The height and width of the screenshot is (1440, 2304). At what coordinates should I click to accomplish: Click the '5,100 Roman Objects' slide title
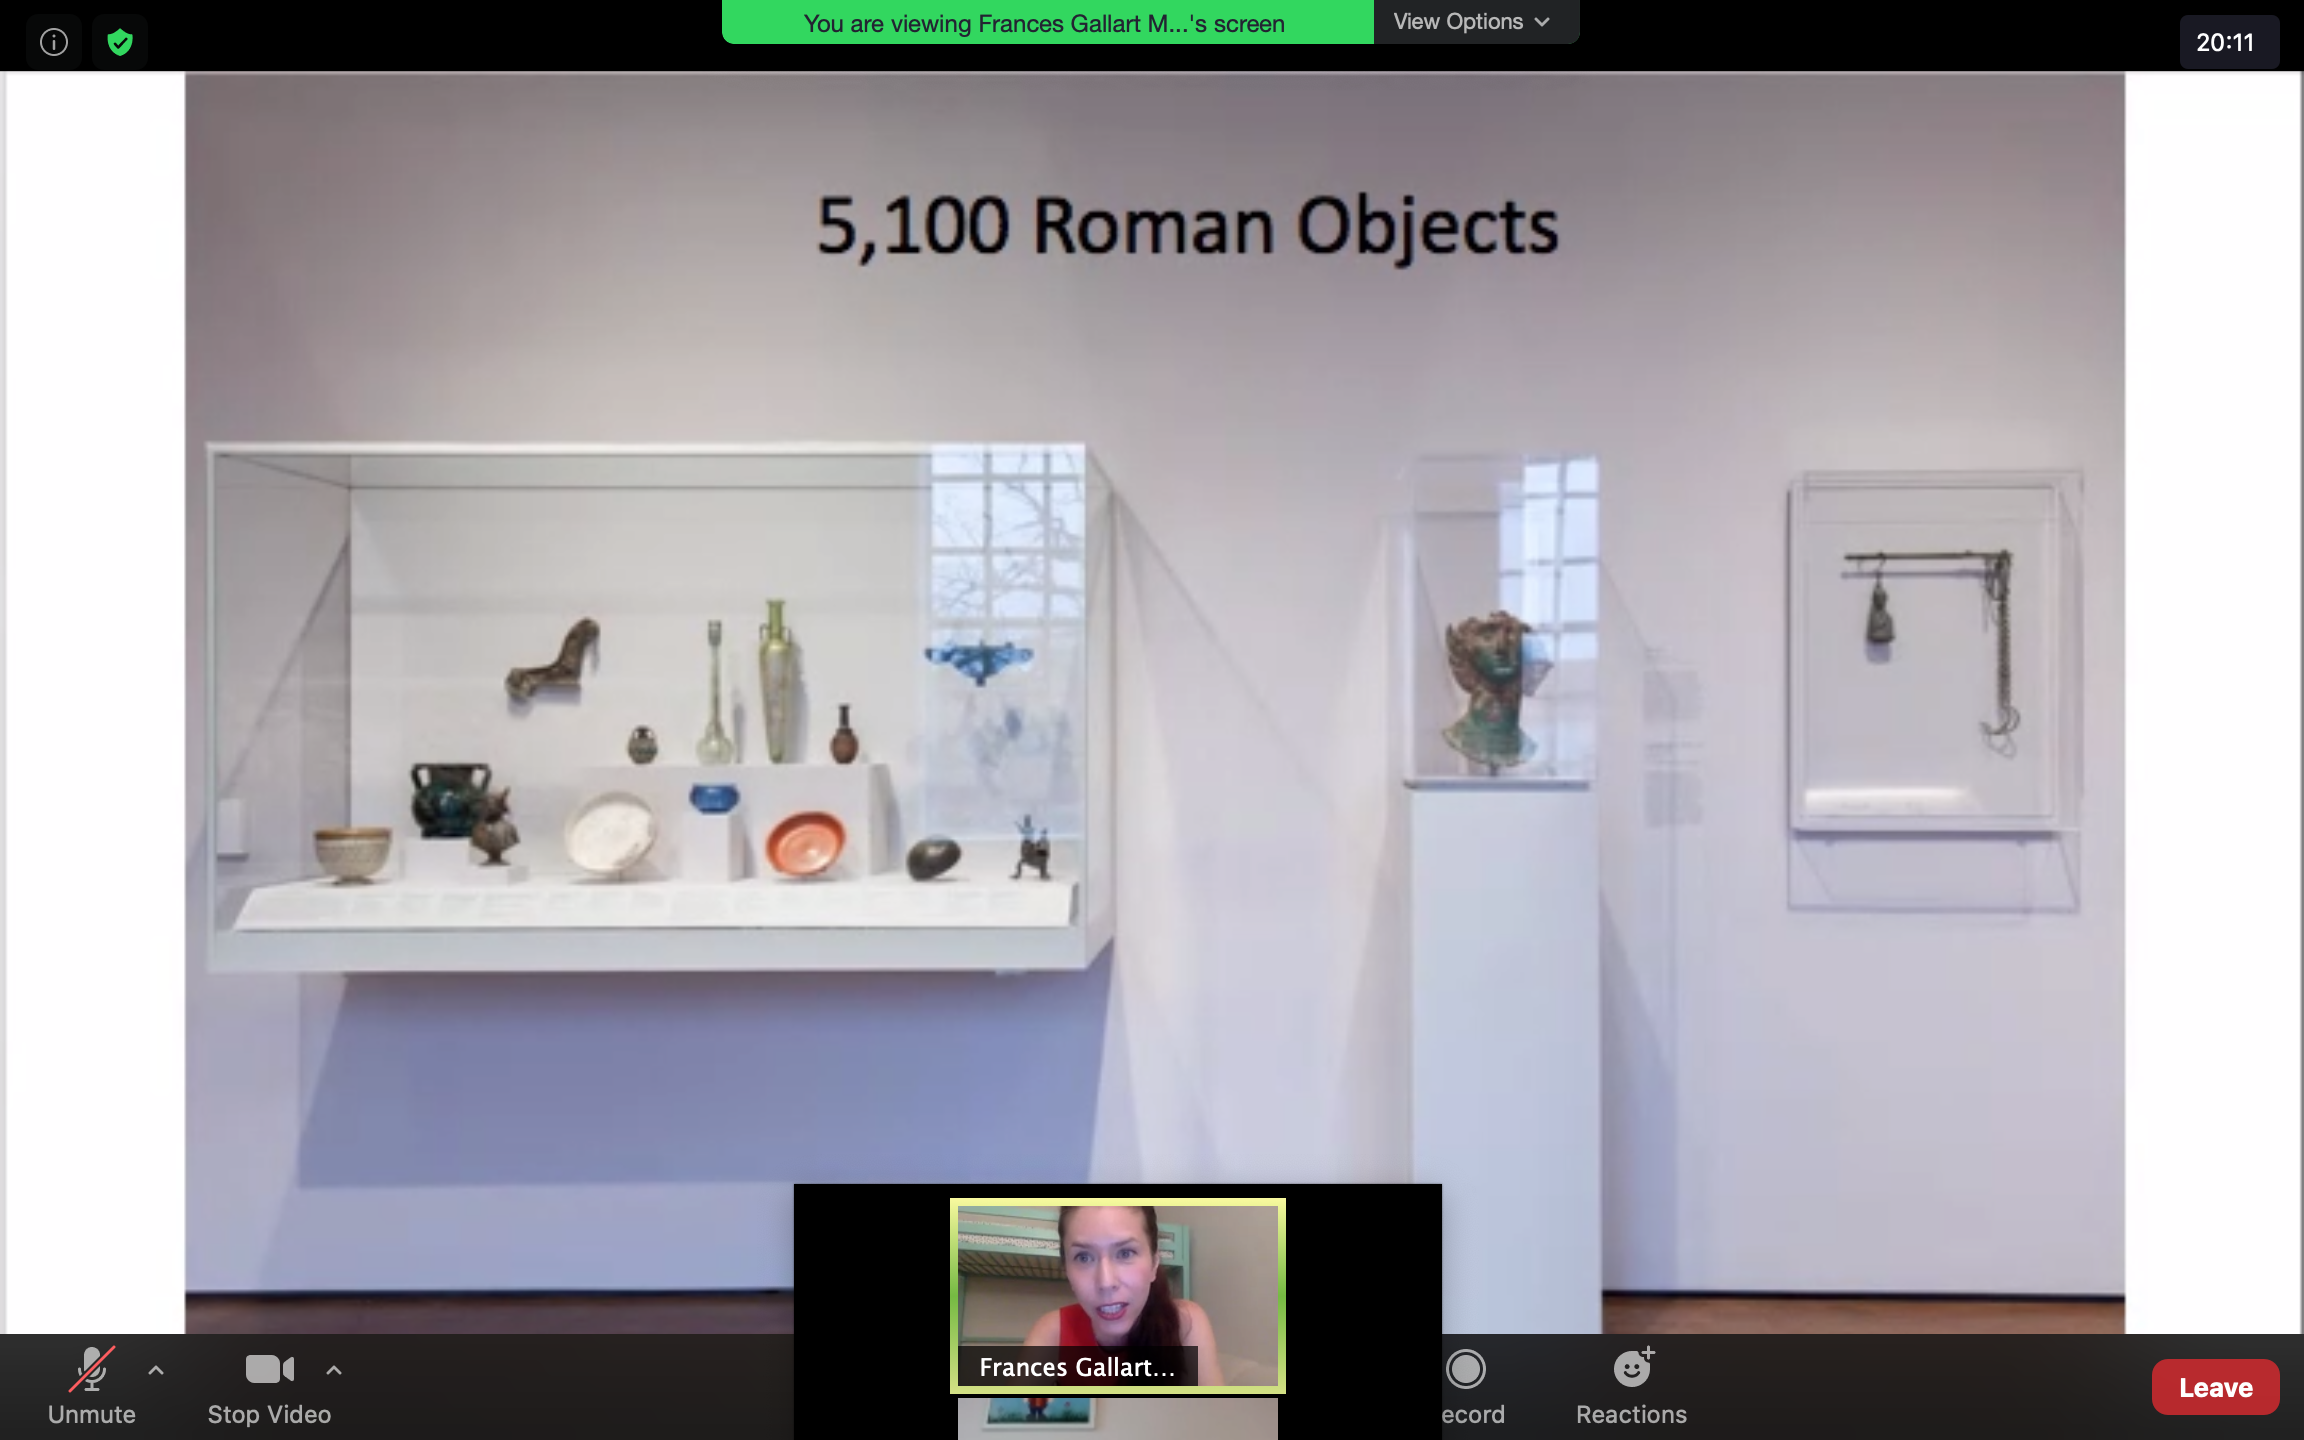pos(1187,226)
